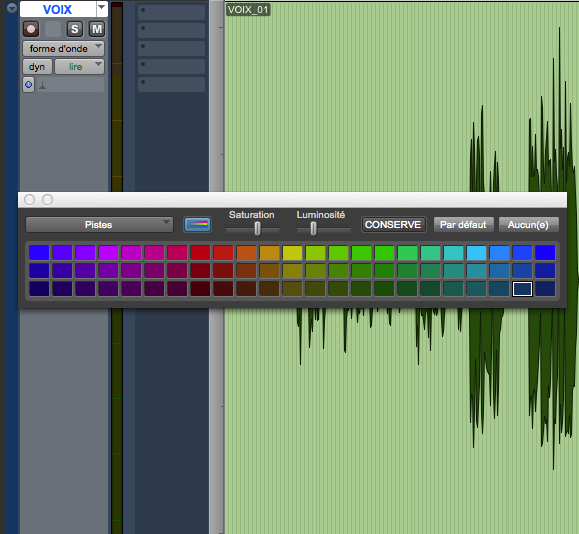Click the Luminosité slider handle
The width and height of the screenshot is (579, 534).
pos(313,229)
